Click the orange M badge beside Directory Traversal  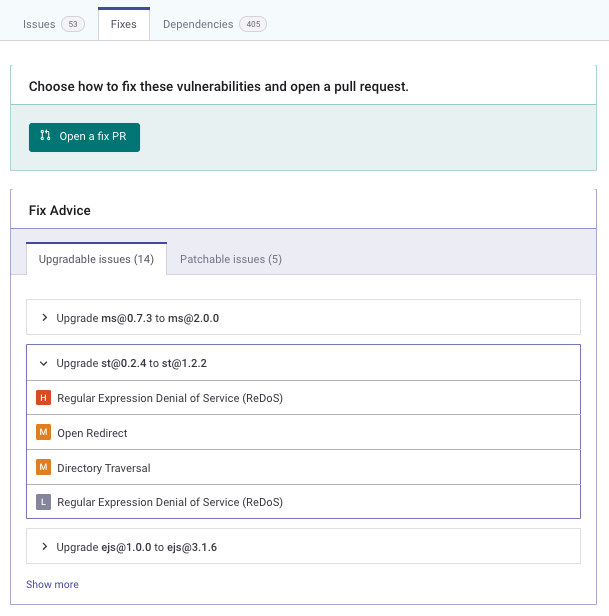pos(44,467)
